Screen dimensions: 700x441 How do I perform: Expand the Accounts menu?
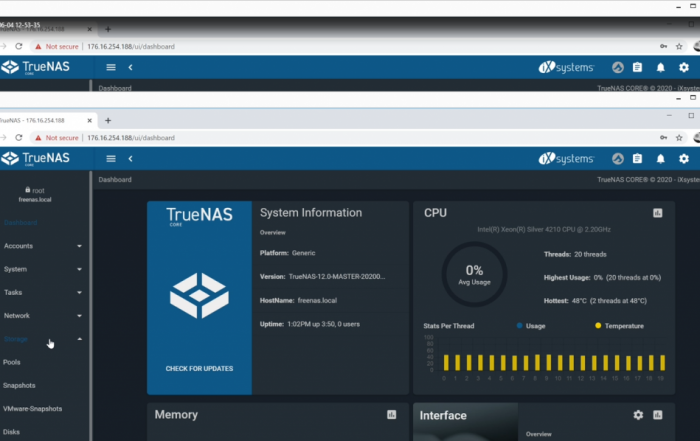tap(42, 246)
